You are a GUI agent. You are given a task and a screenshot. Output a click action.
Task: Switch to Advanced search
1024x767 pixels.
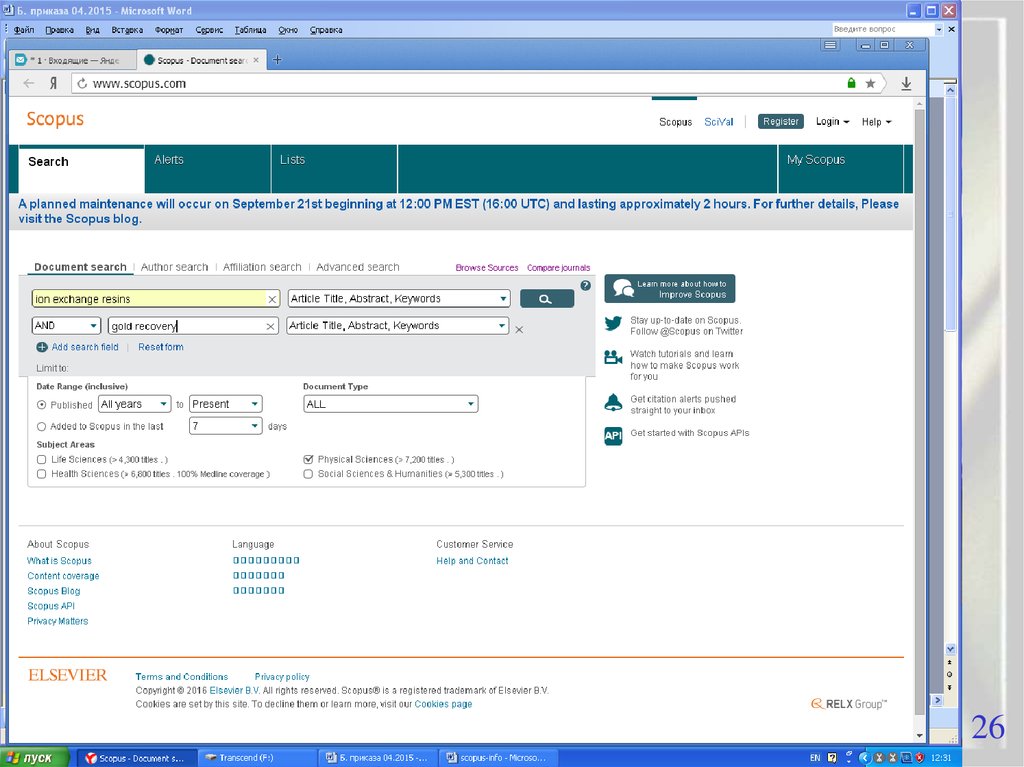(x=358, y=267)
